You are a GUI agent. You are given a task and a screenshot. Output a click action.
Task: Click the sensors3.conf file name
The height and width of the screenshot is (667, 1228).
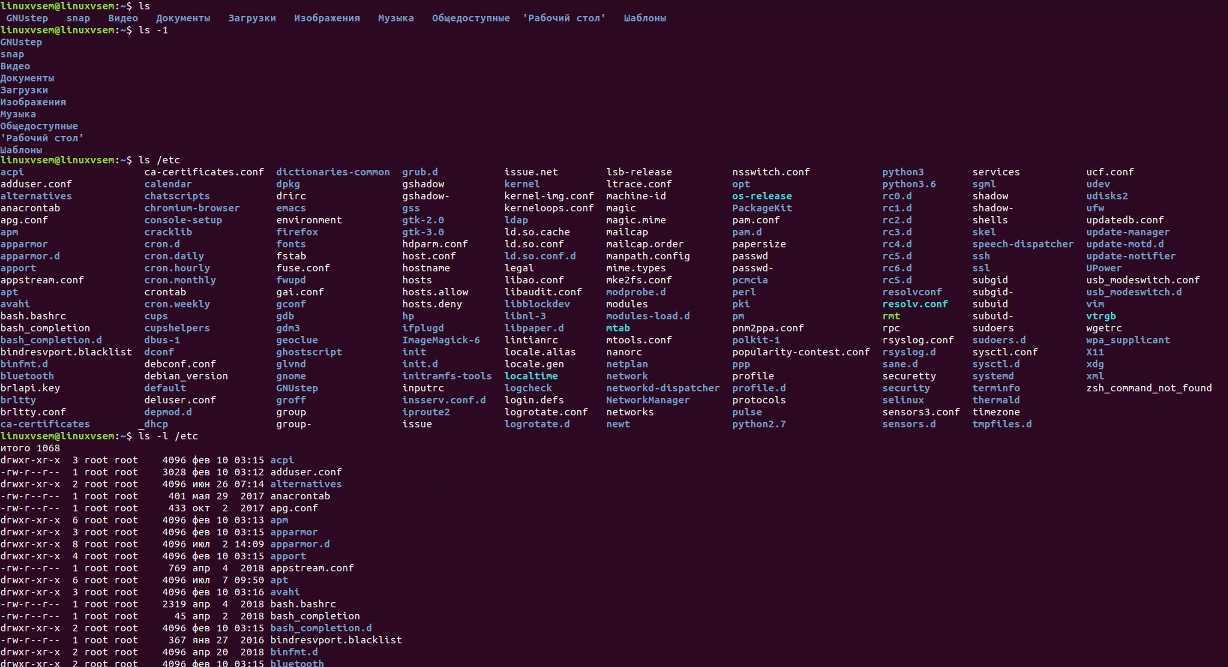pos(920,412)
